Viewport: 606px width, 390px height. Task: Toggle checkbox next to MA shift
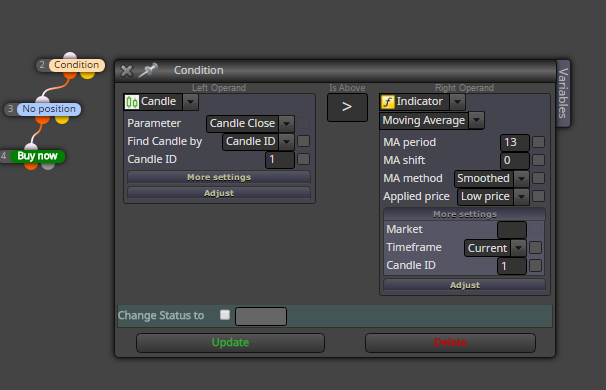(x=538, y=160)
